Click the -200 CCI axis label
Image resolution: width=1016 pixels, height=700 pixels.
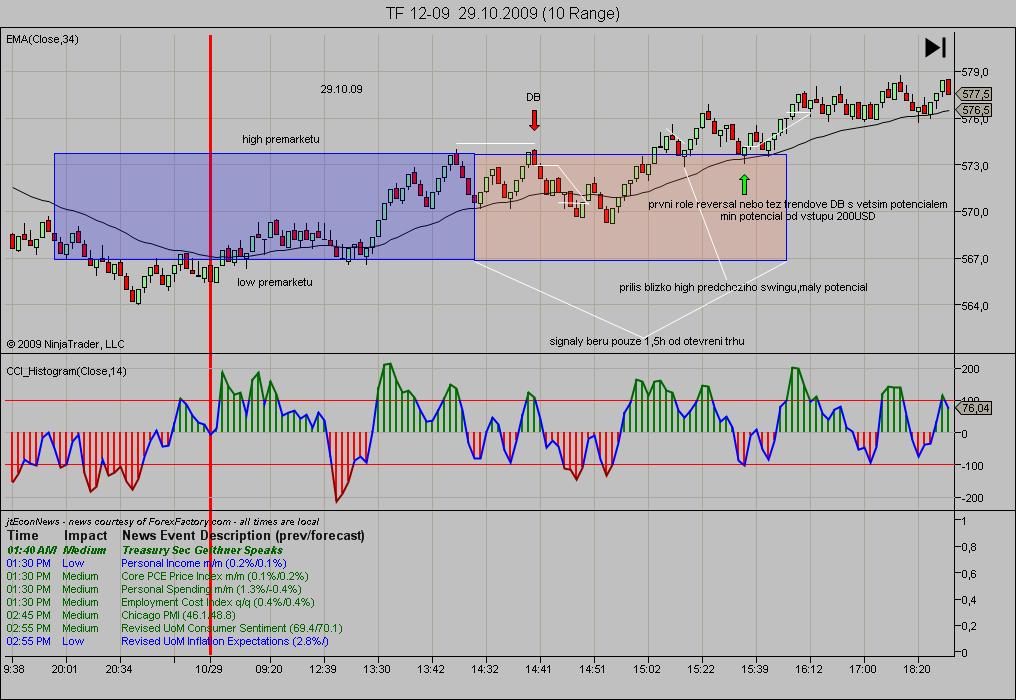(971, 498)
